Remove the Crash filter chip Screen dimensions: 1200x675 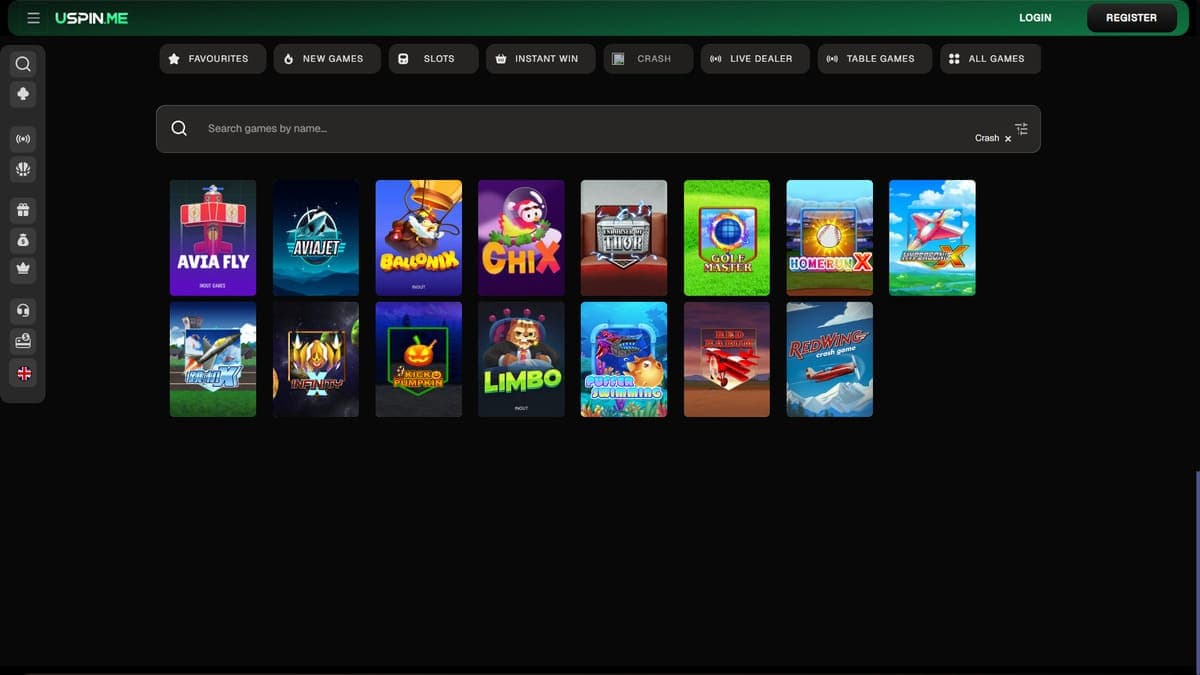pos(1008,139)
